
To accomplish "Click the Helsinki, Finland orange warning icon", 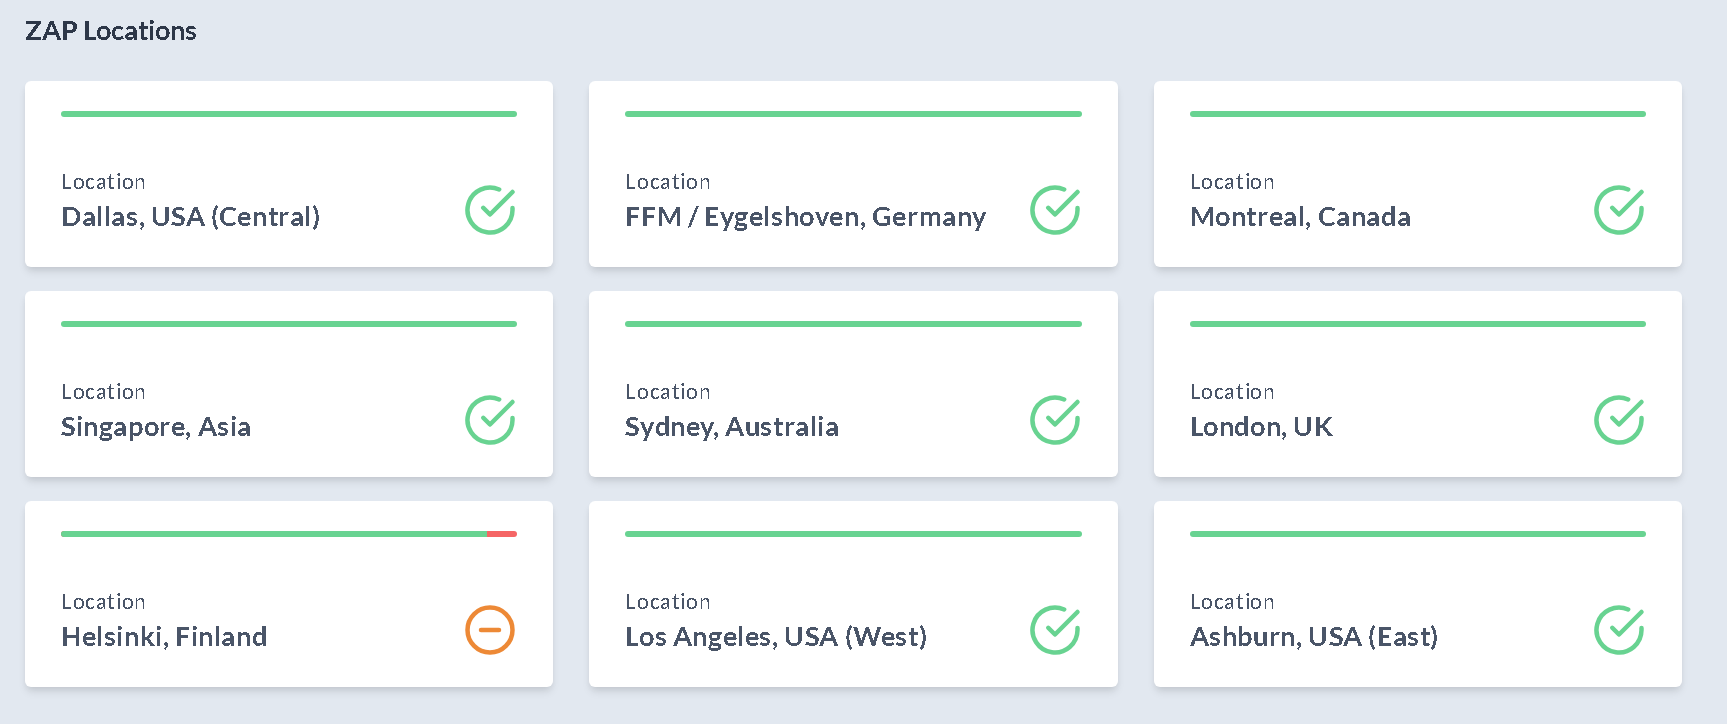I will coord(490,630).
